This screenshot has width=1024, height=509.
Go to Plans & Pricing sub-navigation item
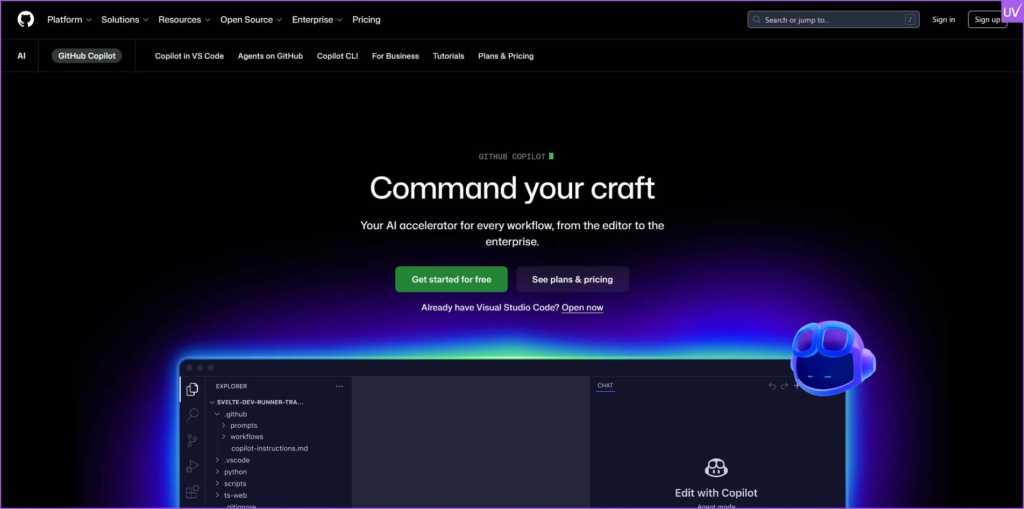[x=505, y=56]
